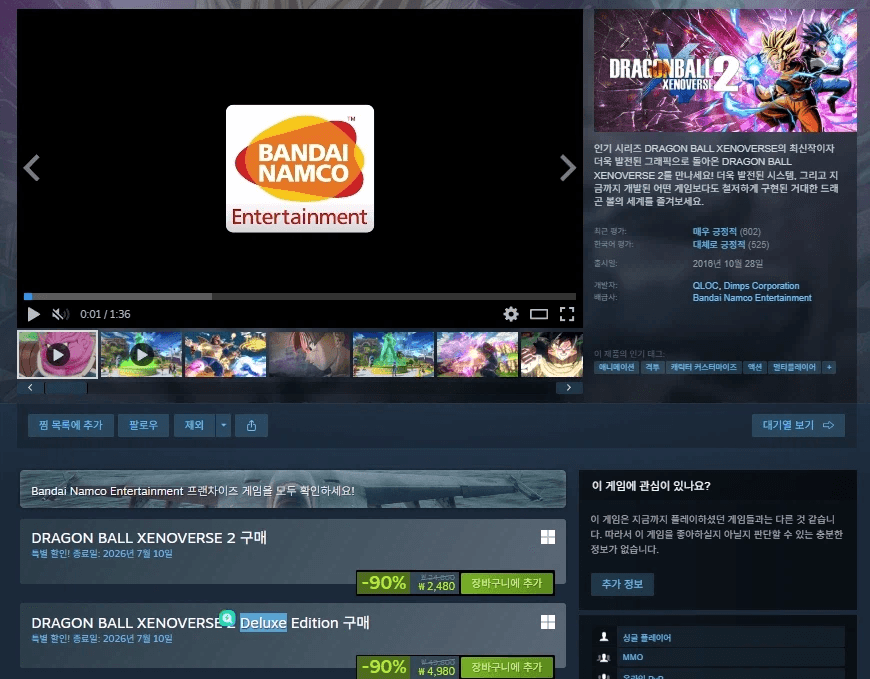Select the 캐릭터 커스터마이즈 tag
The height and width of the screenshot is (679, 870).
pyautogui.click(x=704, y=367)
